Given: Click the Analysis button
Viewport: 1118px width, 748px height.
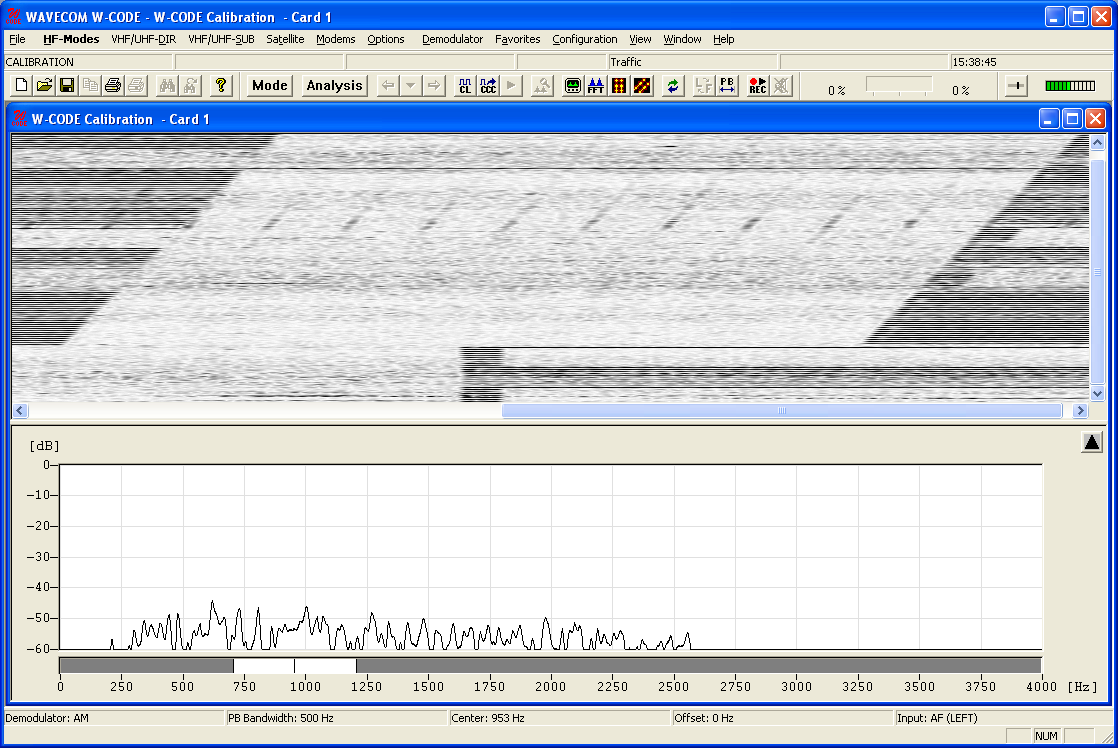Looking at the screenshot, I should tap(334, 86).
